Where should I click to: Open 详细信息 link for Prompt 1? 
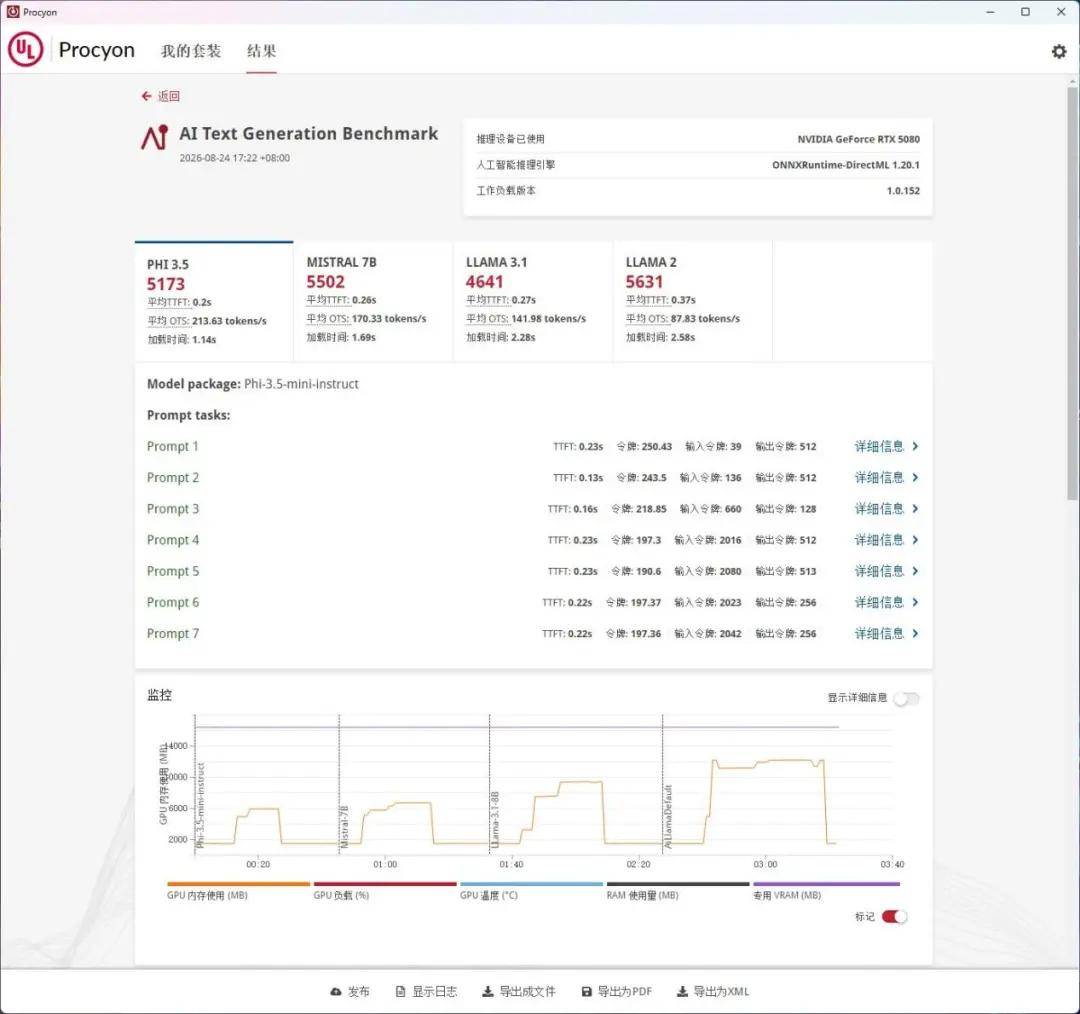[879, 446]
